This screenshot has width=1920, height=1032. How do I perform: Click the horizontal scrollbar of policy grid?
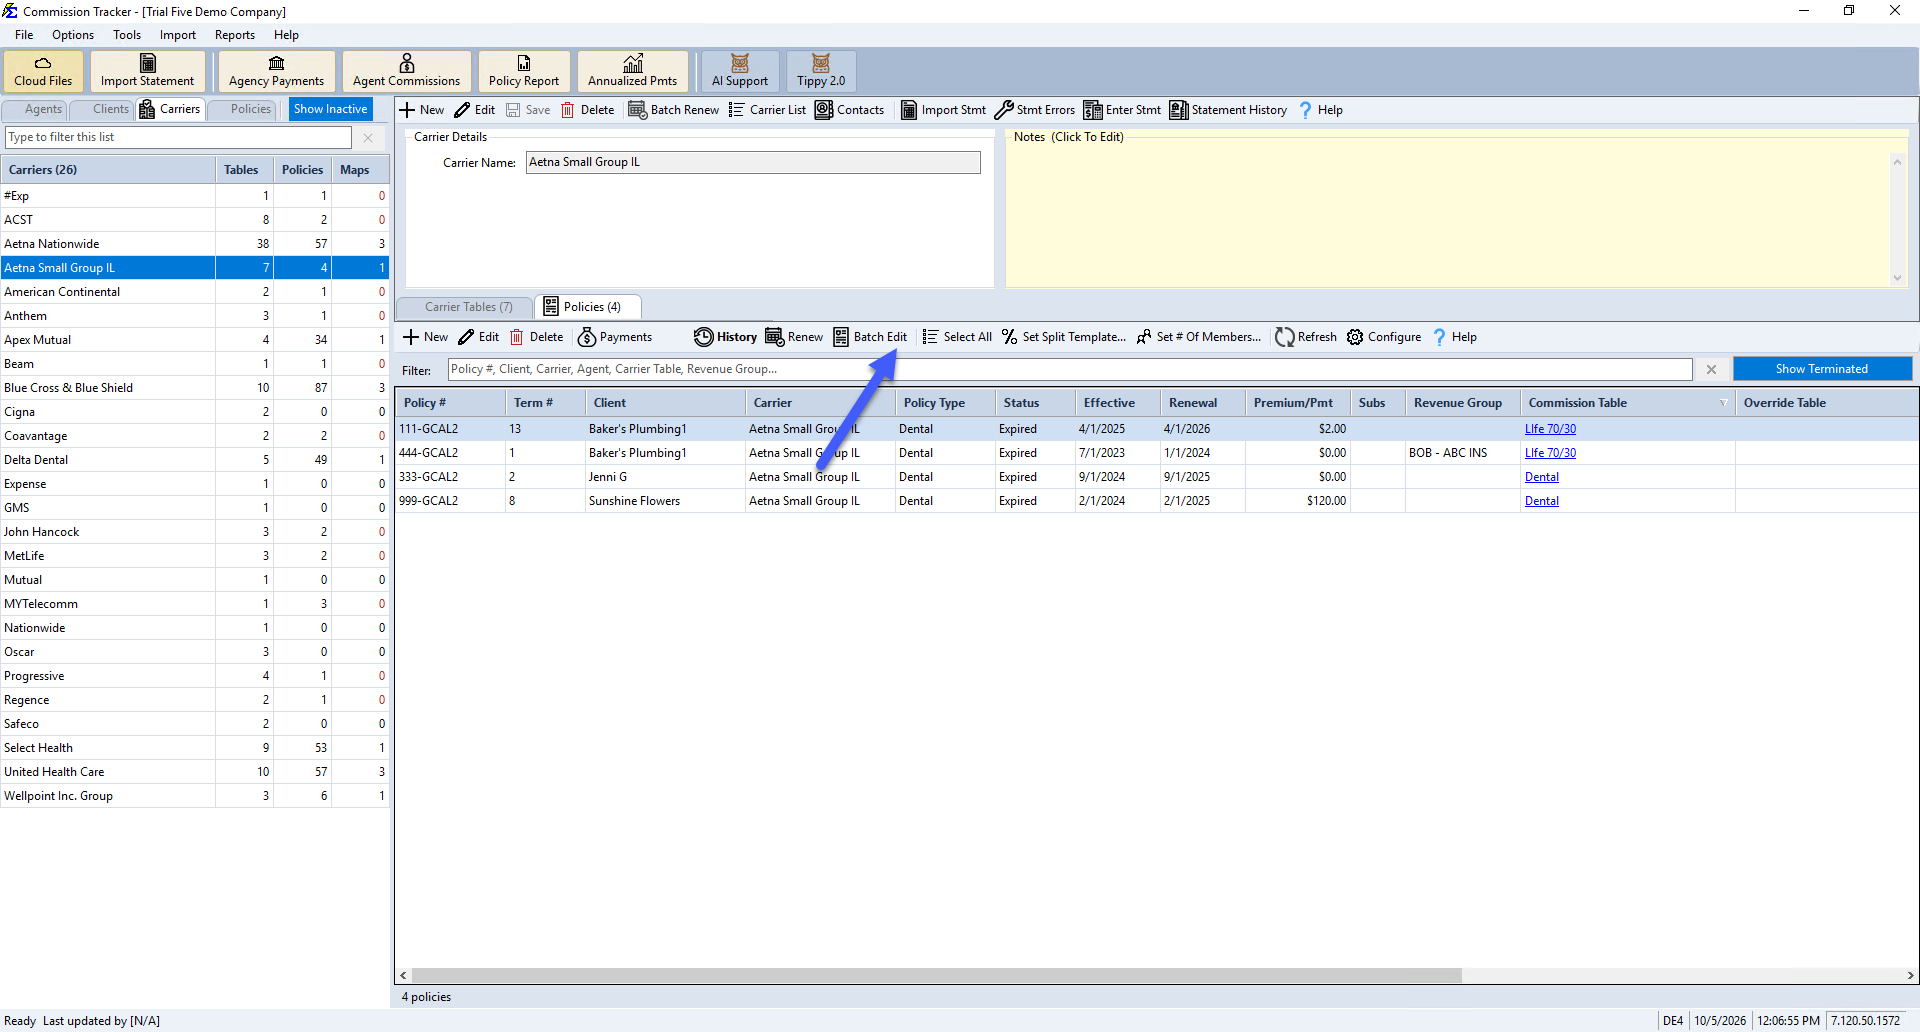(x=936, y=975)
